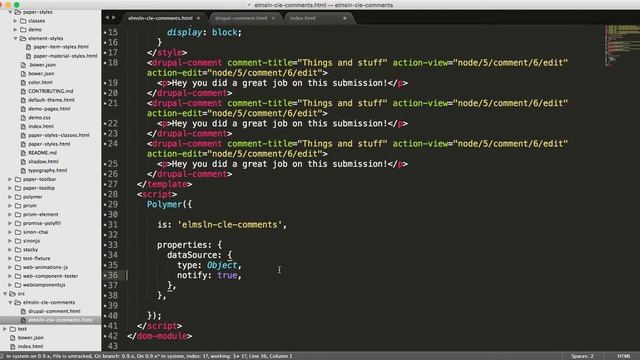The height and width of the screenshot is (360, 640).
Task: Click line number 36 in gutter
Action: (x=113, y=276)
